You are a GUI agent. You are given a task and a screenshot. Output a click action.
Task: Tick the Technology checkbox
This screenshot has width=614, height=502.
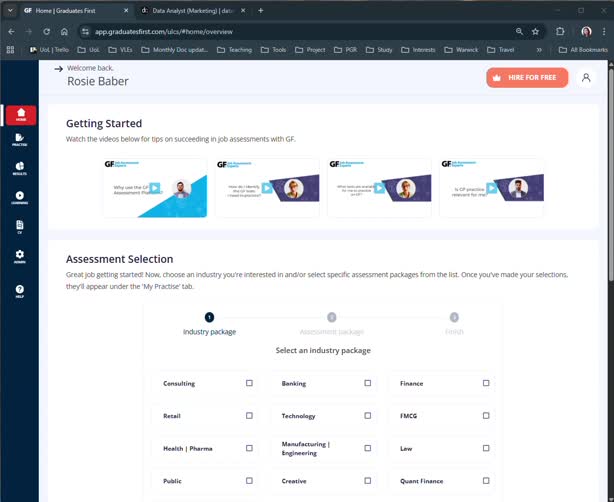[x=368, y=415]
